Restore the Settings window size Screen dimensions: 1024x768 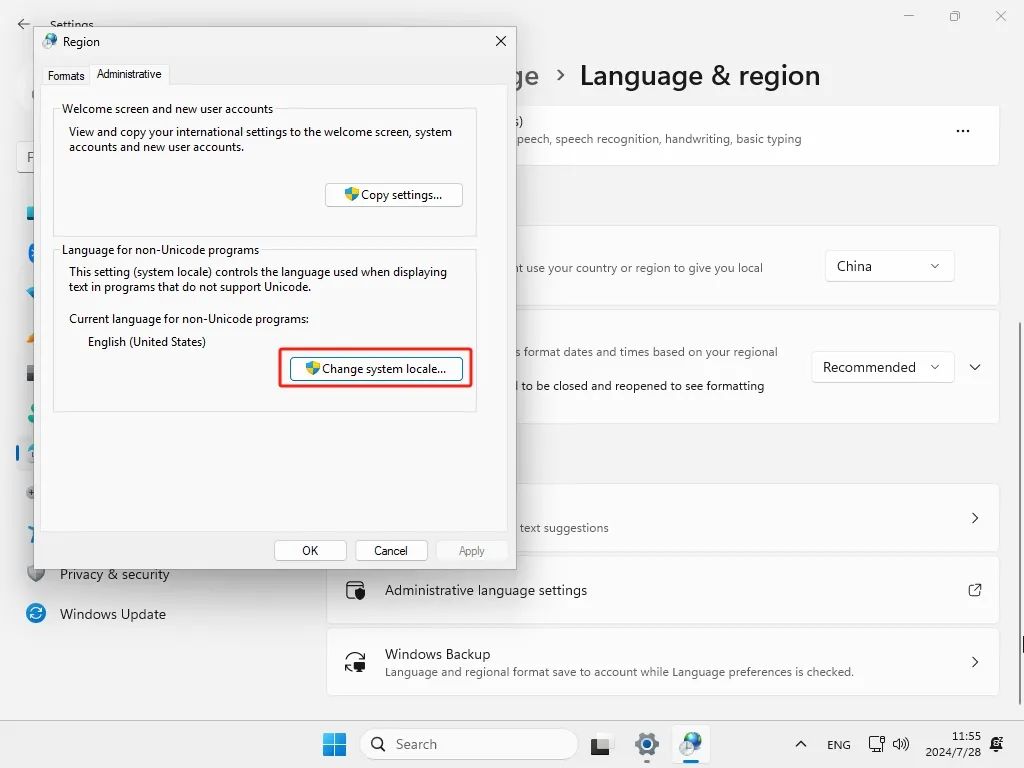(955, 16)
